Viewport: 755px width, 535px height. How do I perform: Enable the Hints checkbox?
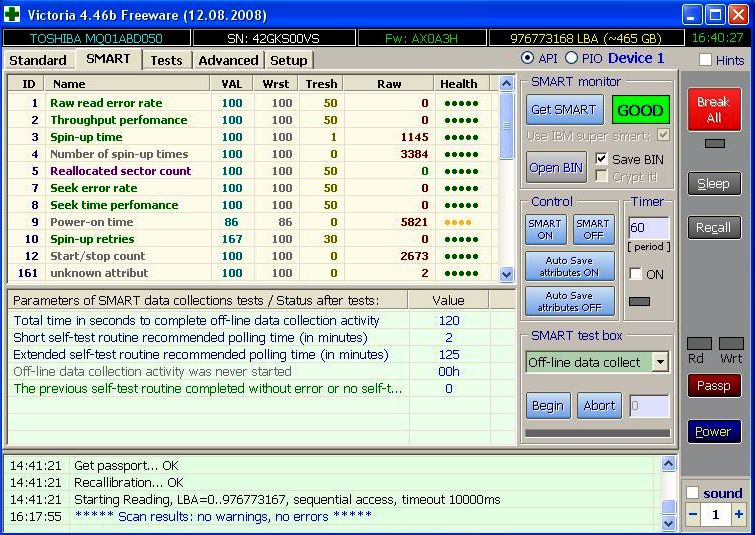tap(700, 60)
